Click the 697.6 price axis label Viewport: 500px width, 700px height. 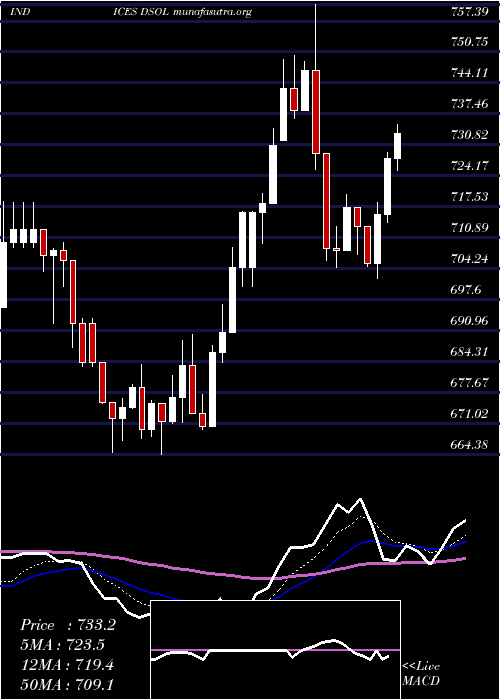pos(466,290)
